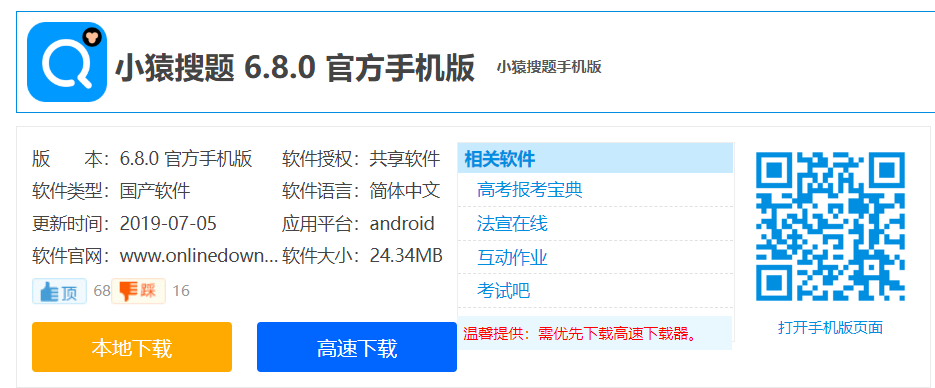Click the update date 2019-07-05
Viewport: 935px width, 388px height.
click(168, 224)
